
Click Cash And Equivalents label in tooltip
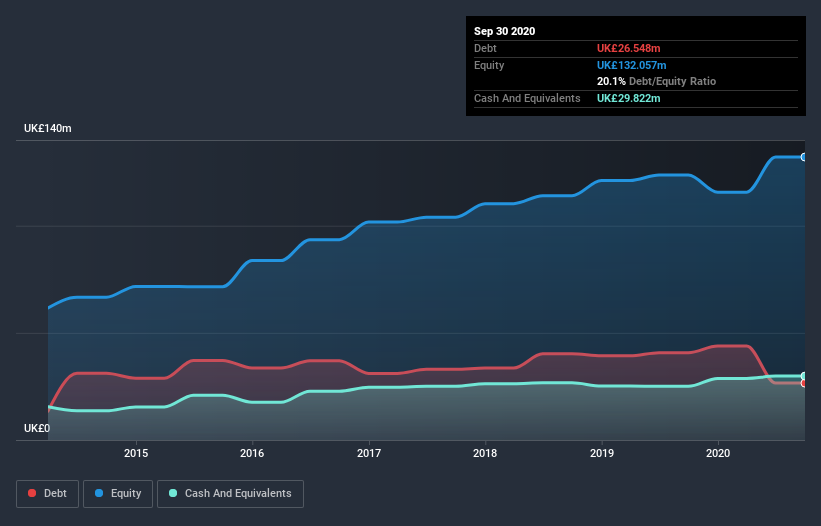pos(527,98)
